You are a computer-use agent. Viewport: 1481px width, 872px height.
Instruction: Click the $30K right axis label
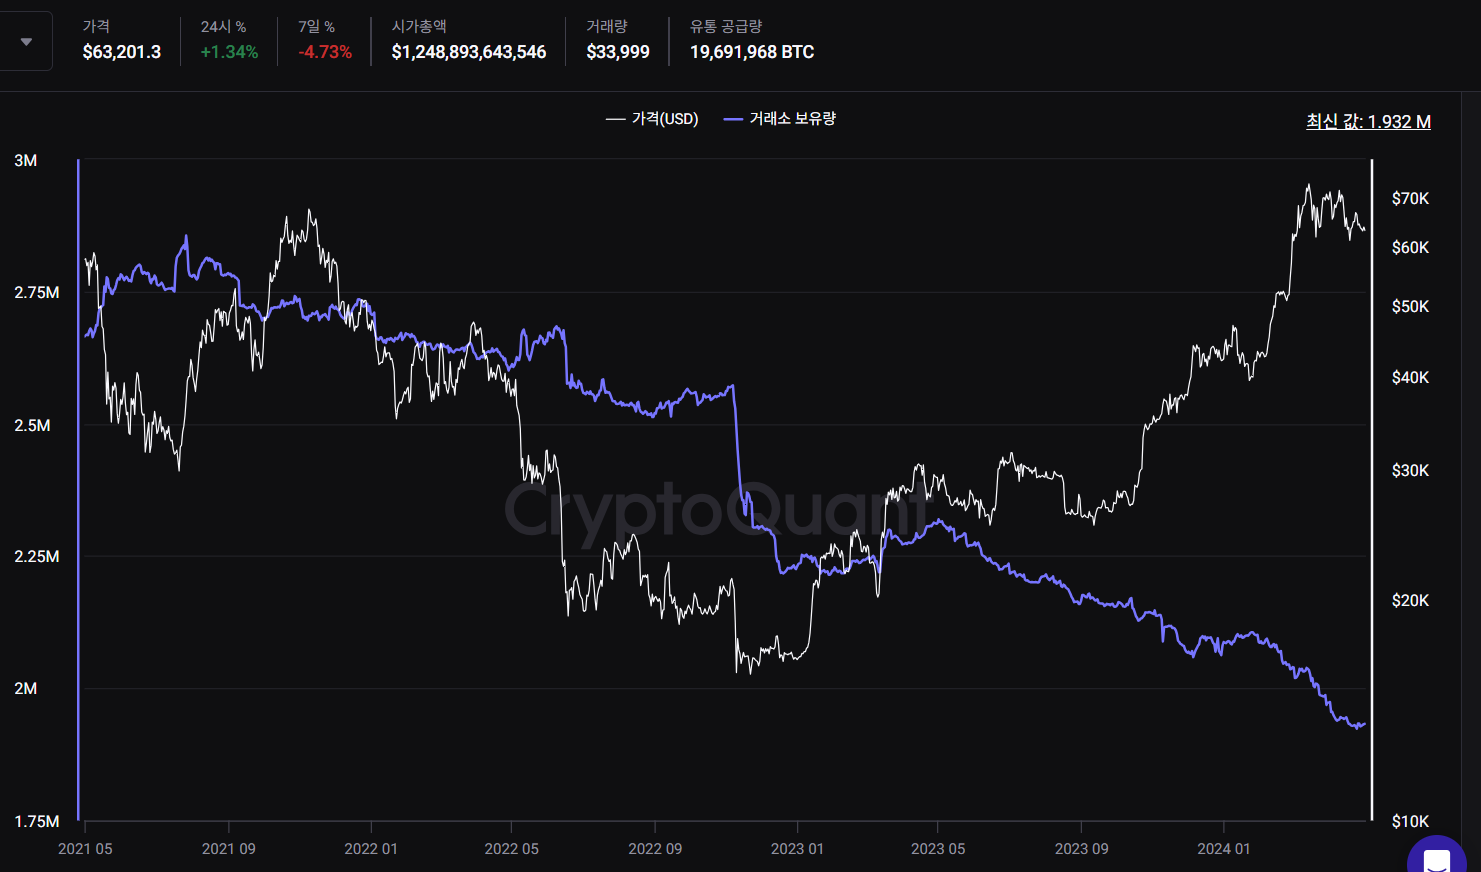pos(1410,471)
